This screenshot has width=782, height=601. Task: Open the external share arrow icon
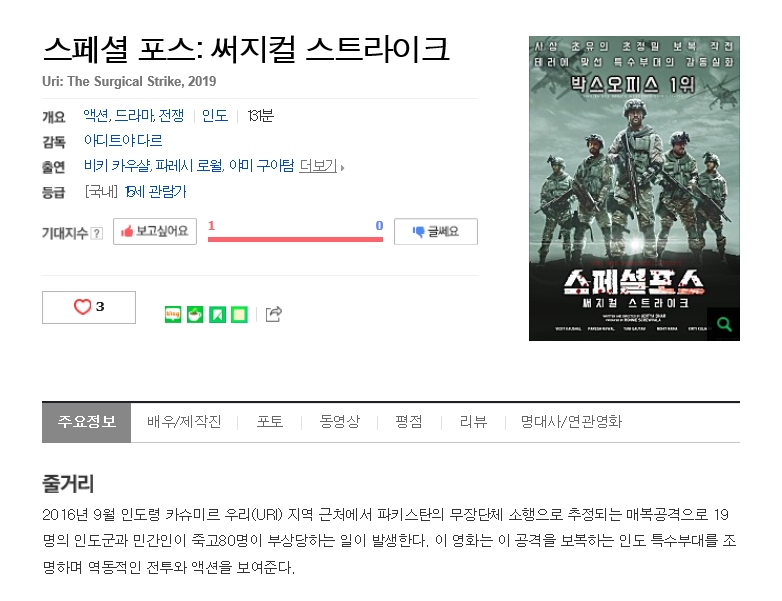[x=274, y=314]
